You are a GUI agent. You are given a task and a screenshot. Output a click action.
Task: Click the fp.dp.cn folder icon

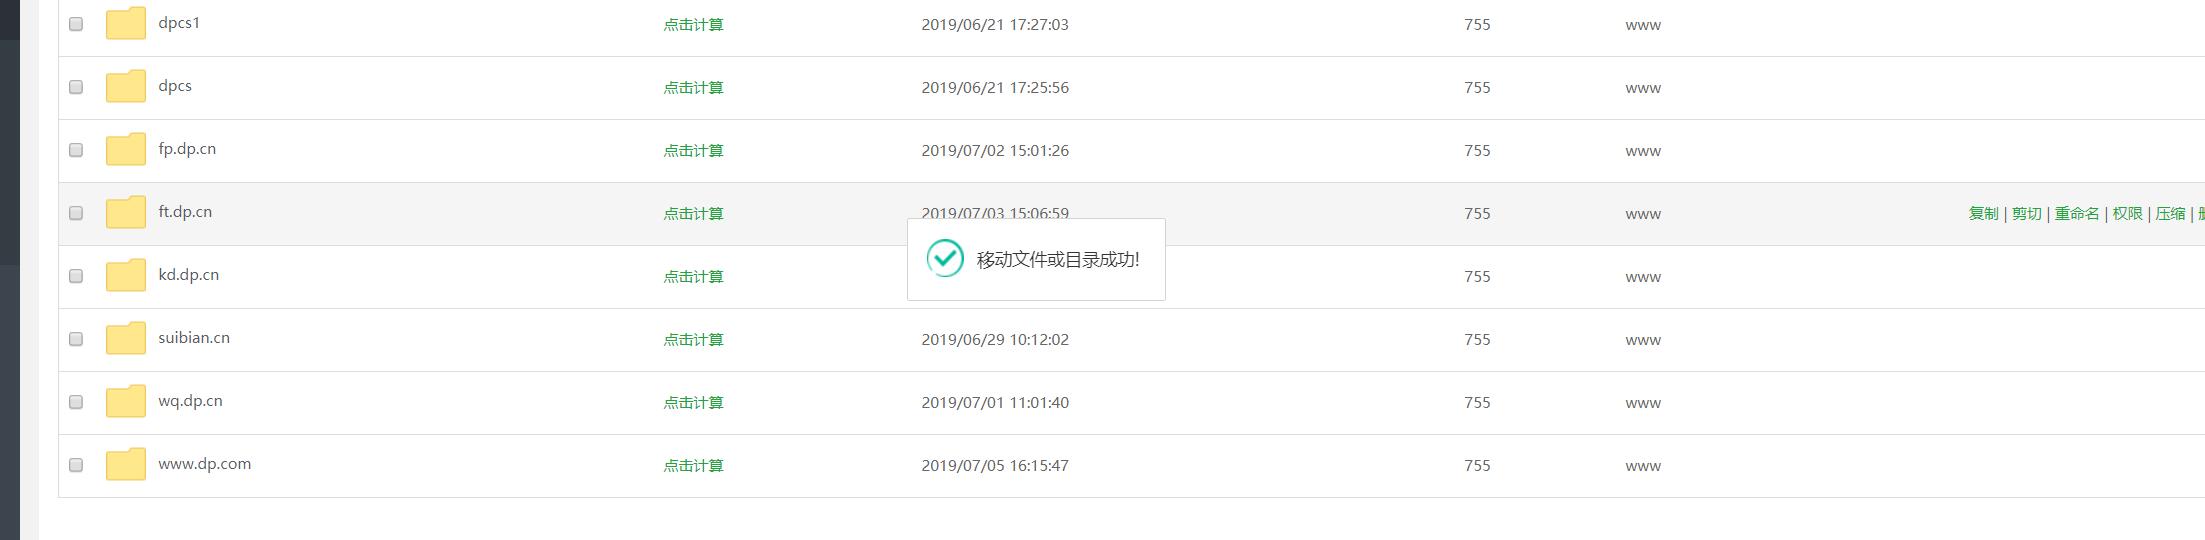click(x=126, y=149)
